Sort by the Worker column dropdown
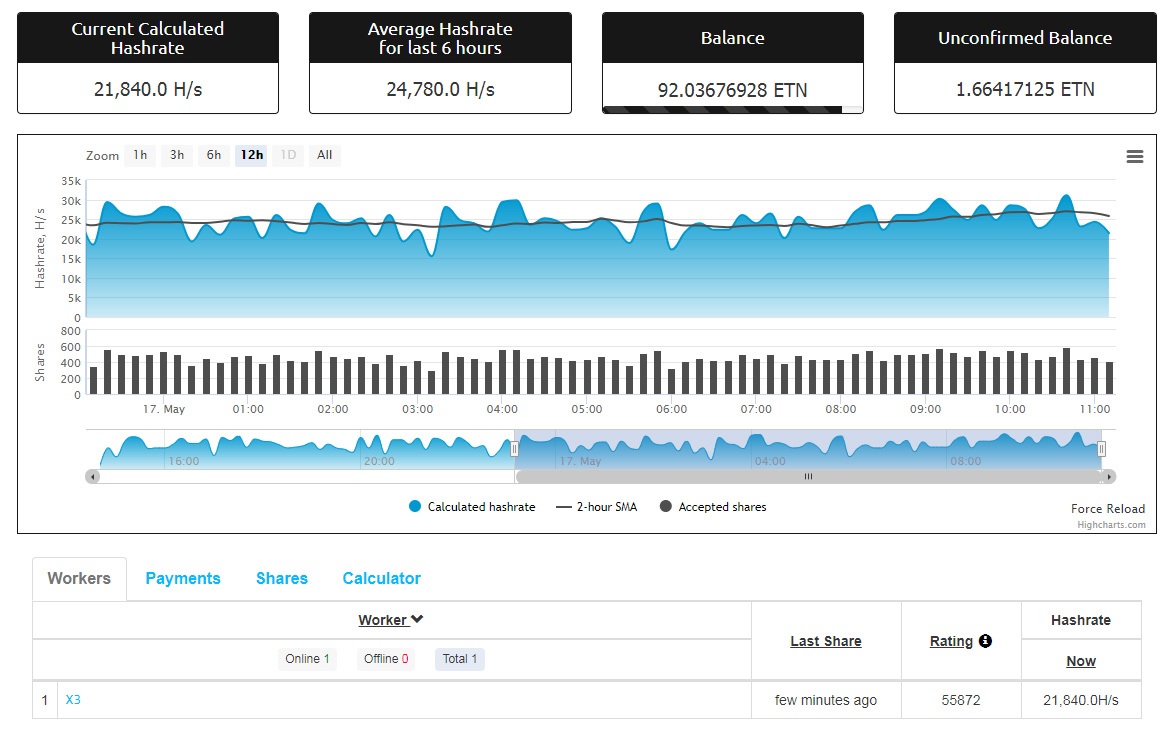Image resolution: width=1174 pixels, height=735 pixels. pyautogui.click(x=391, y=620)
